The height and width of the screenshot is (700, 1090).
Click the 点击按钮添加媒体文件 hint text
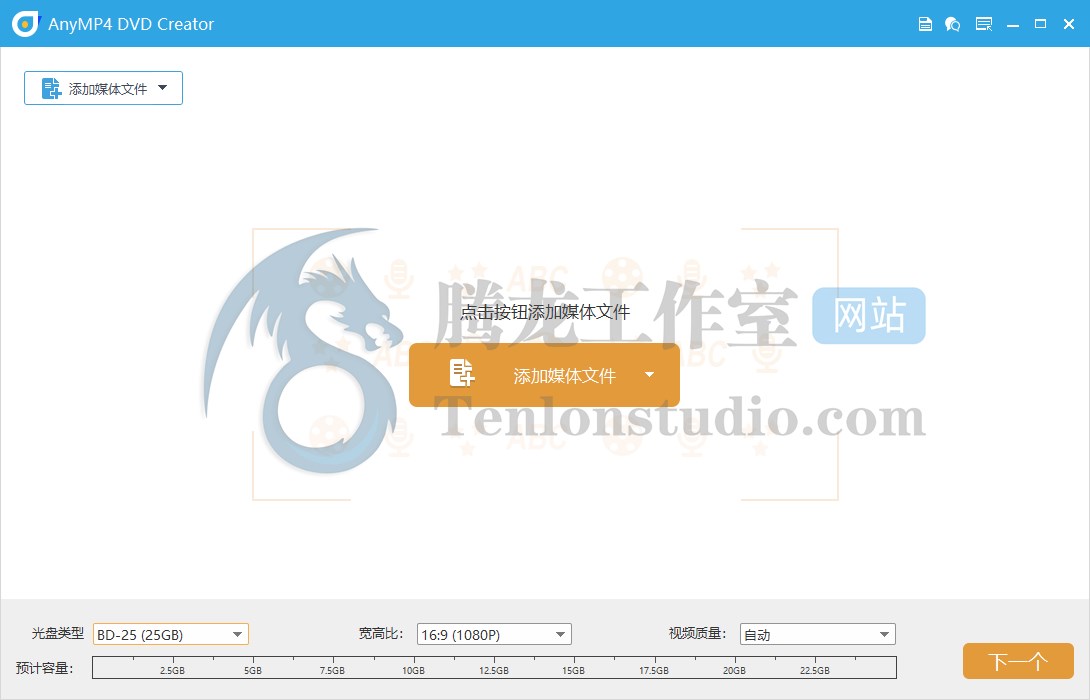click(545, 312)
